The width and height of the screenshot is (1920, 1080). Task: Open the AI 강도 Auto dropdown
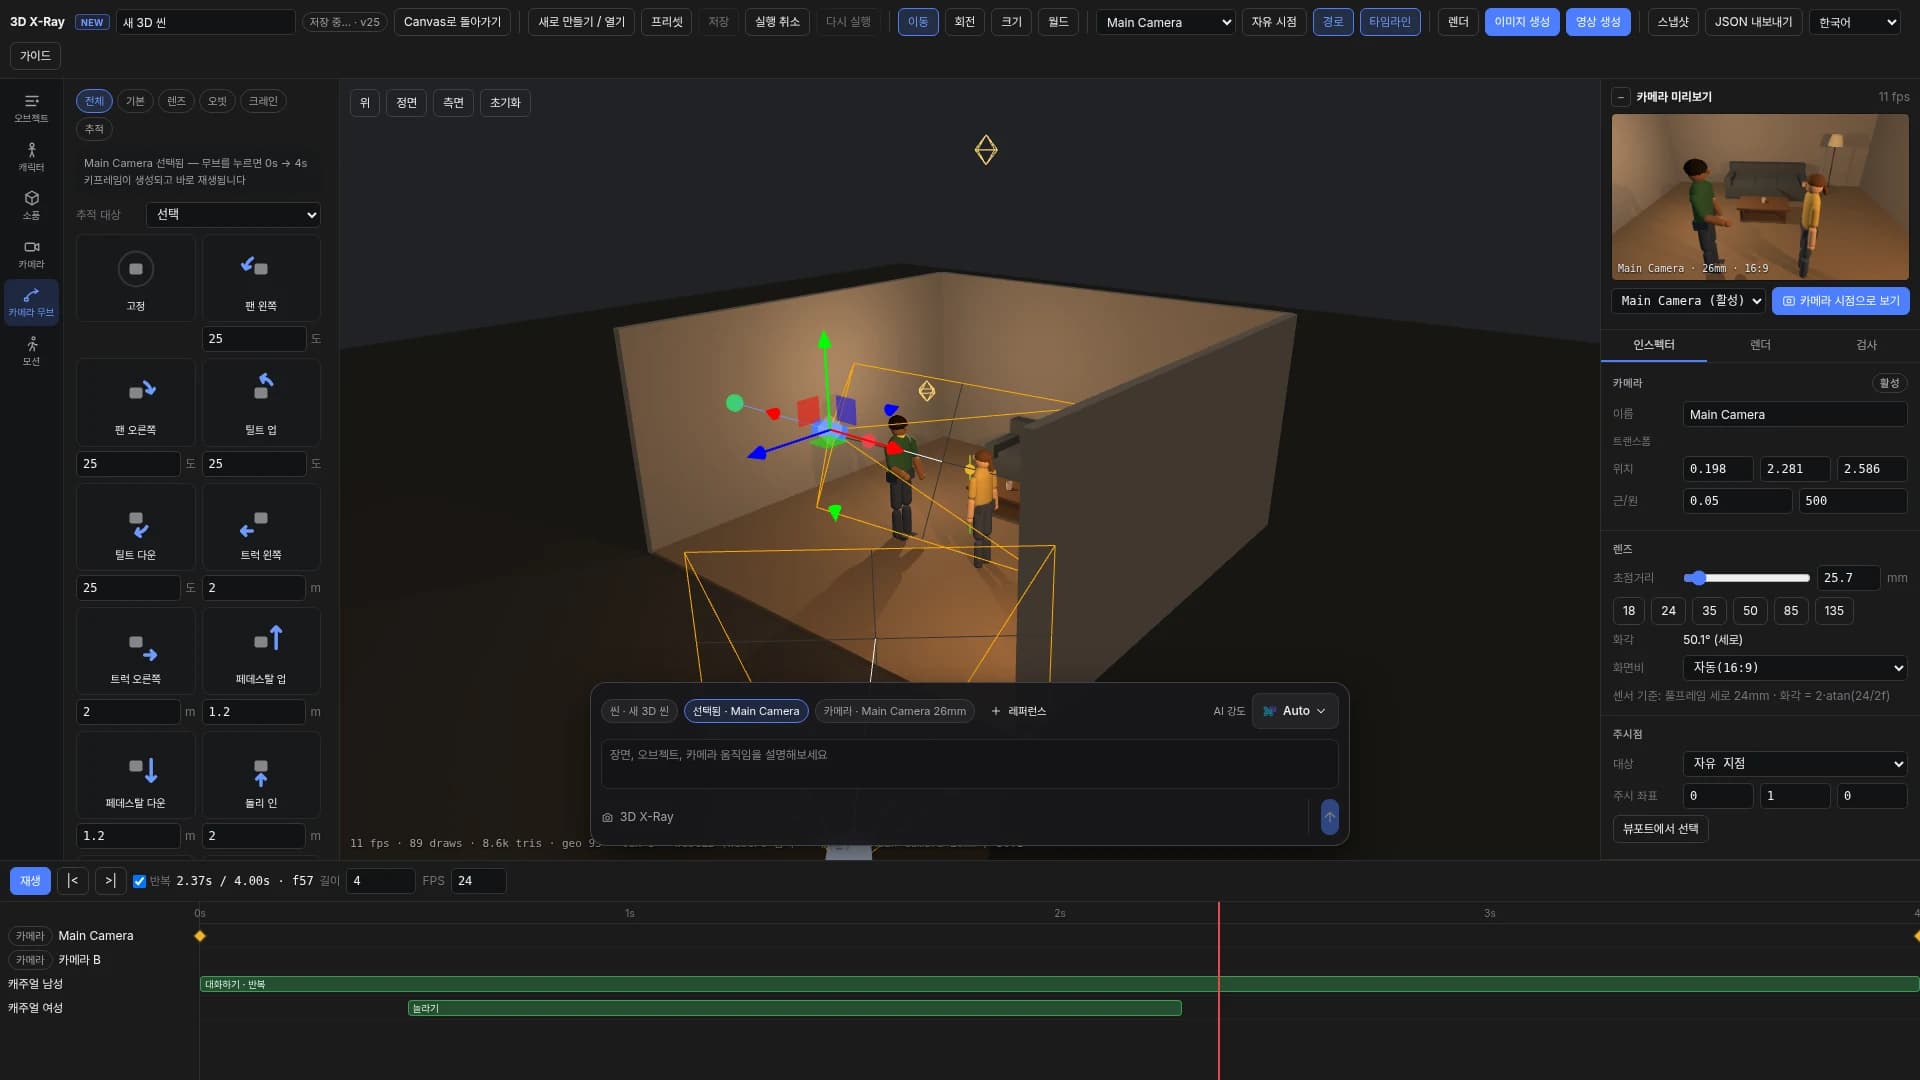[x=1295, y=711]
